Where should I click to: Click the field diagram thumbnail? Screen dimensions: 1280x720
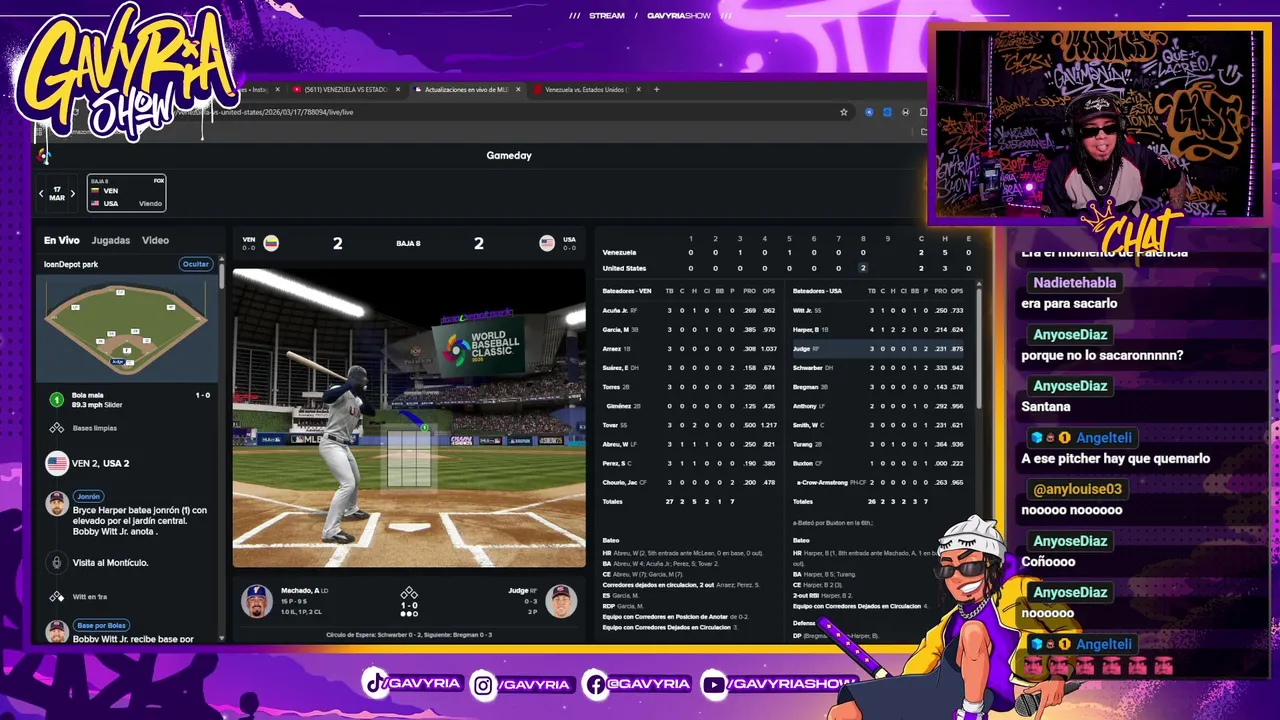pyautogui.click(x=127, y=327)
